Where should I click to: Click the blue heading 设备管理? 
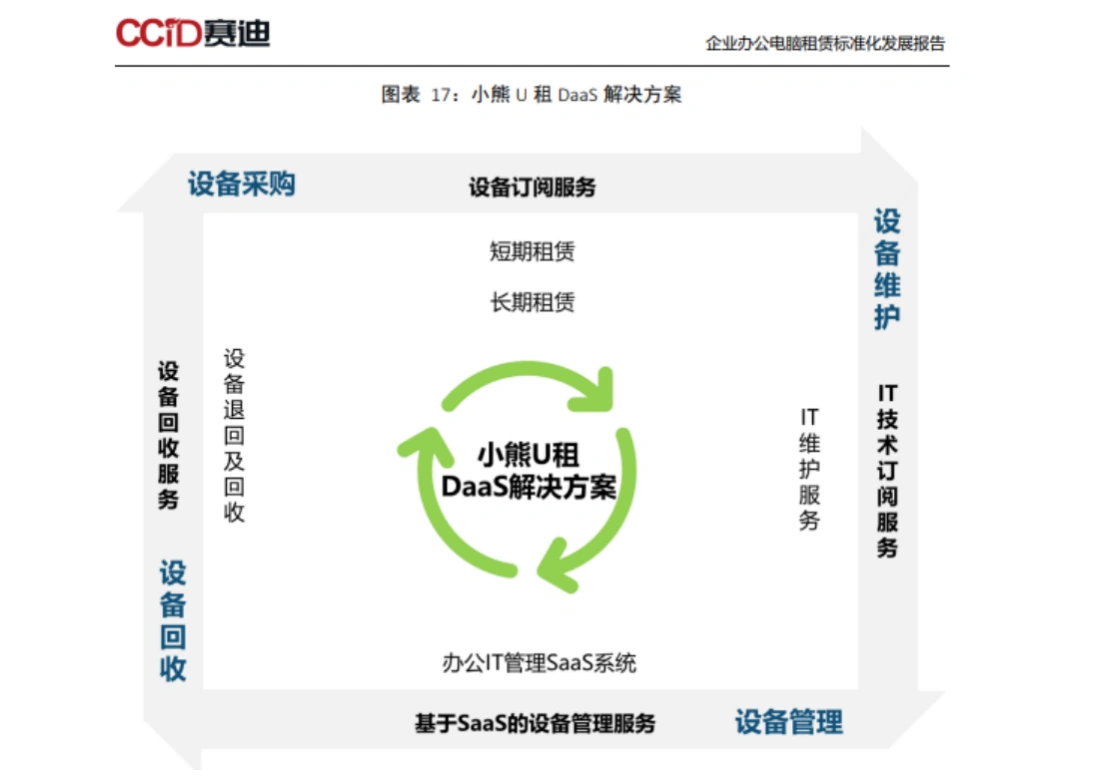(789, 722)
